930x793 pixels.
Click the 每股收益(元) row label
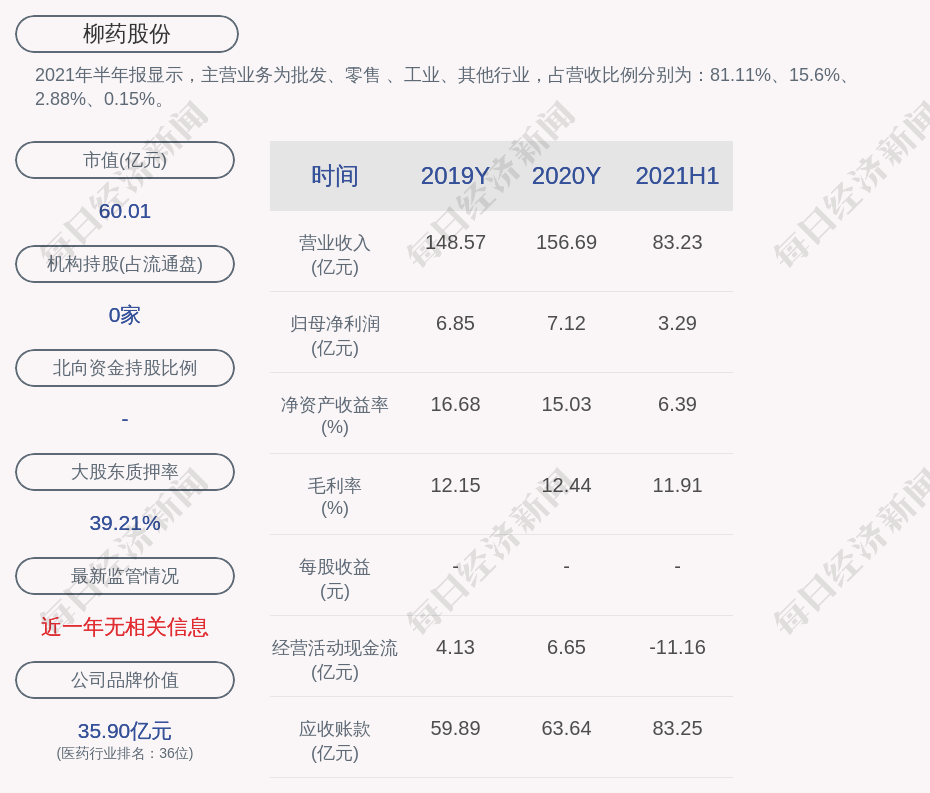tap(335, 579)
